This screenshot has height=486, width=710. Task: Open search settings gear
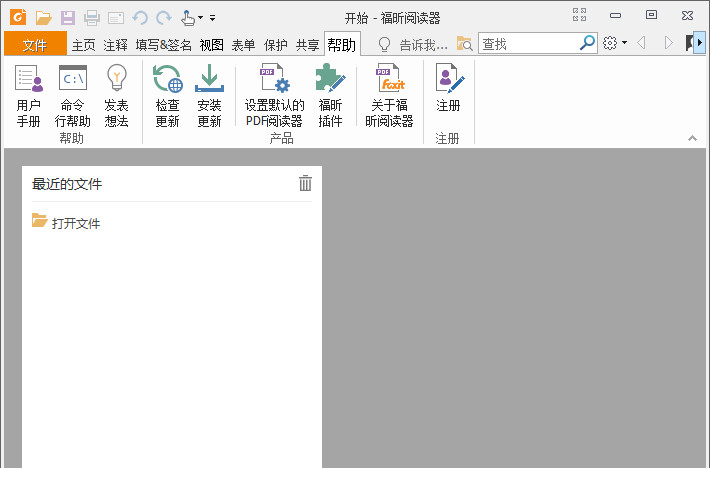tap(610, 43)
